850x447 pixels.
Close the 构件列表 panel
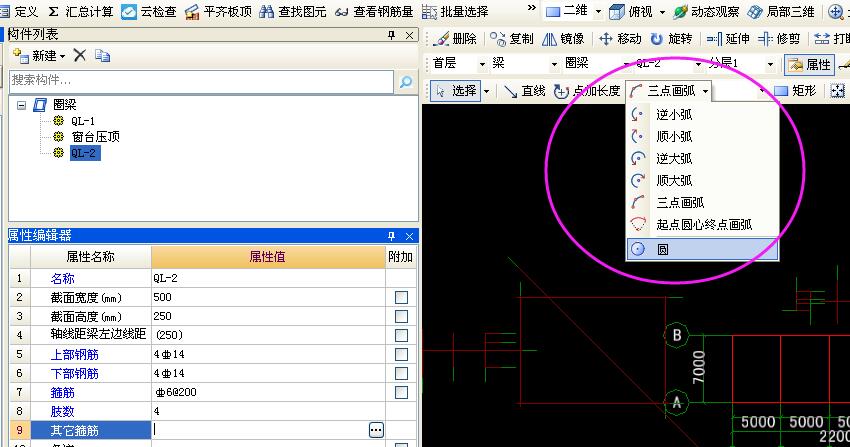click(410, 35)
